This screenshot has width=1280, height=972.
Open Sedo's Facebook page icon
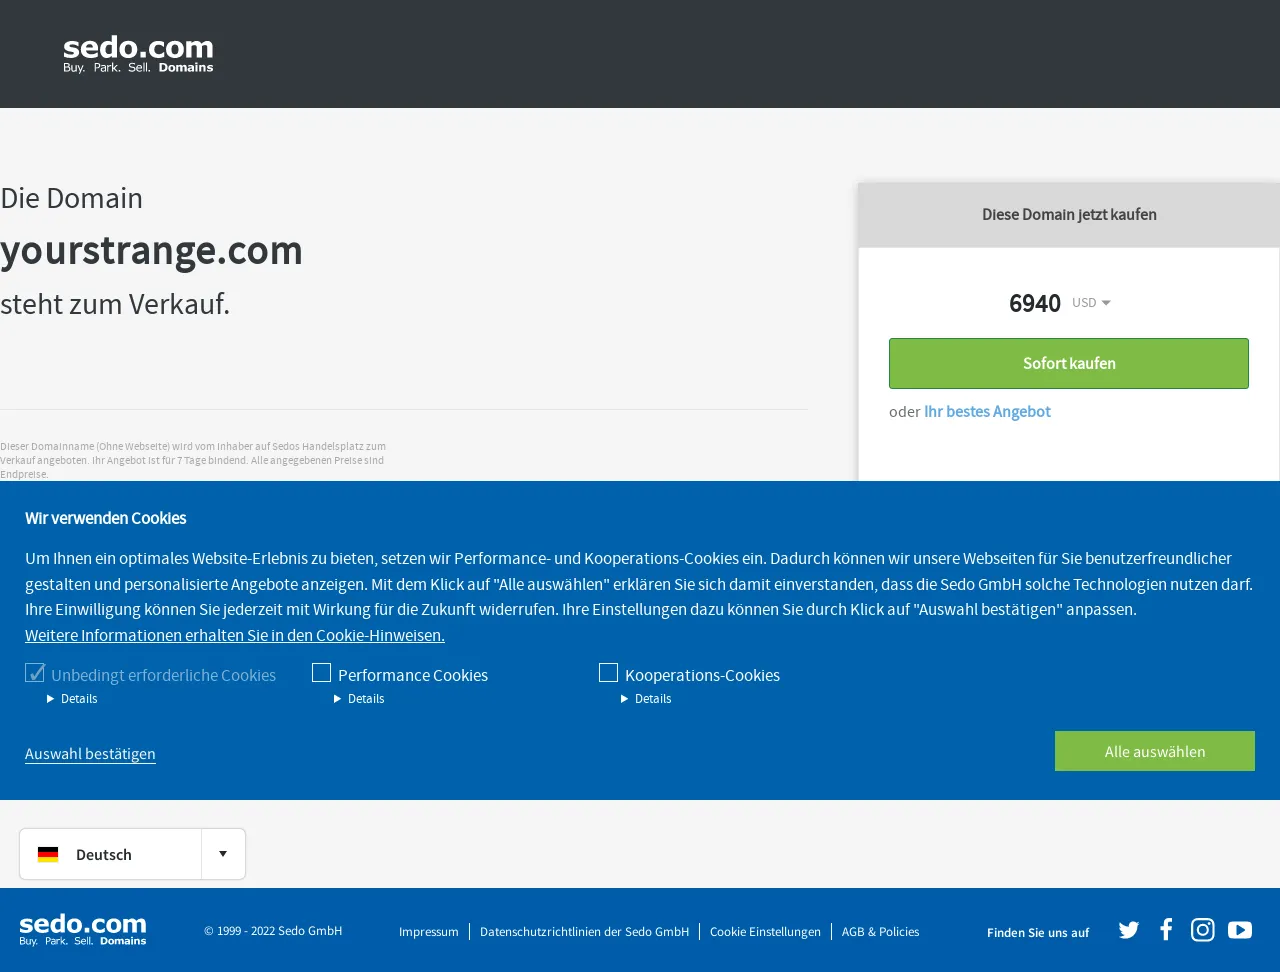coord(1166,930)
